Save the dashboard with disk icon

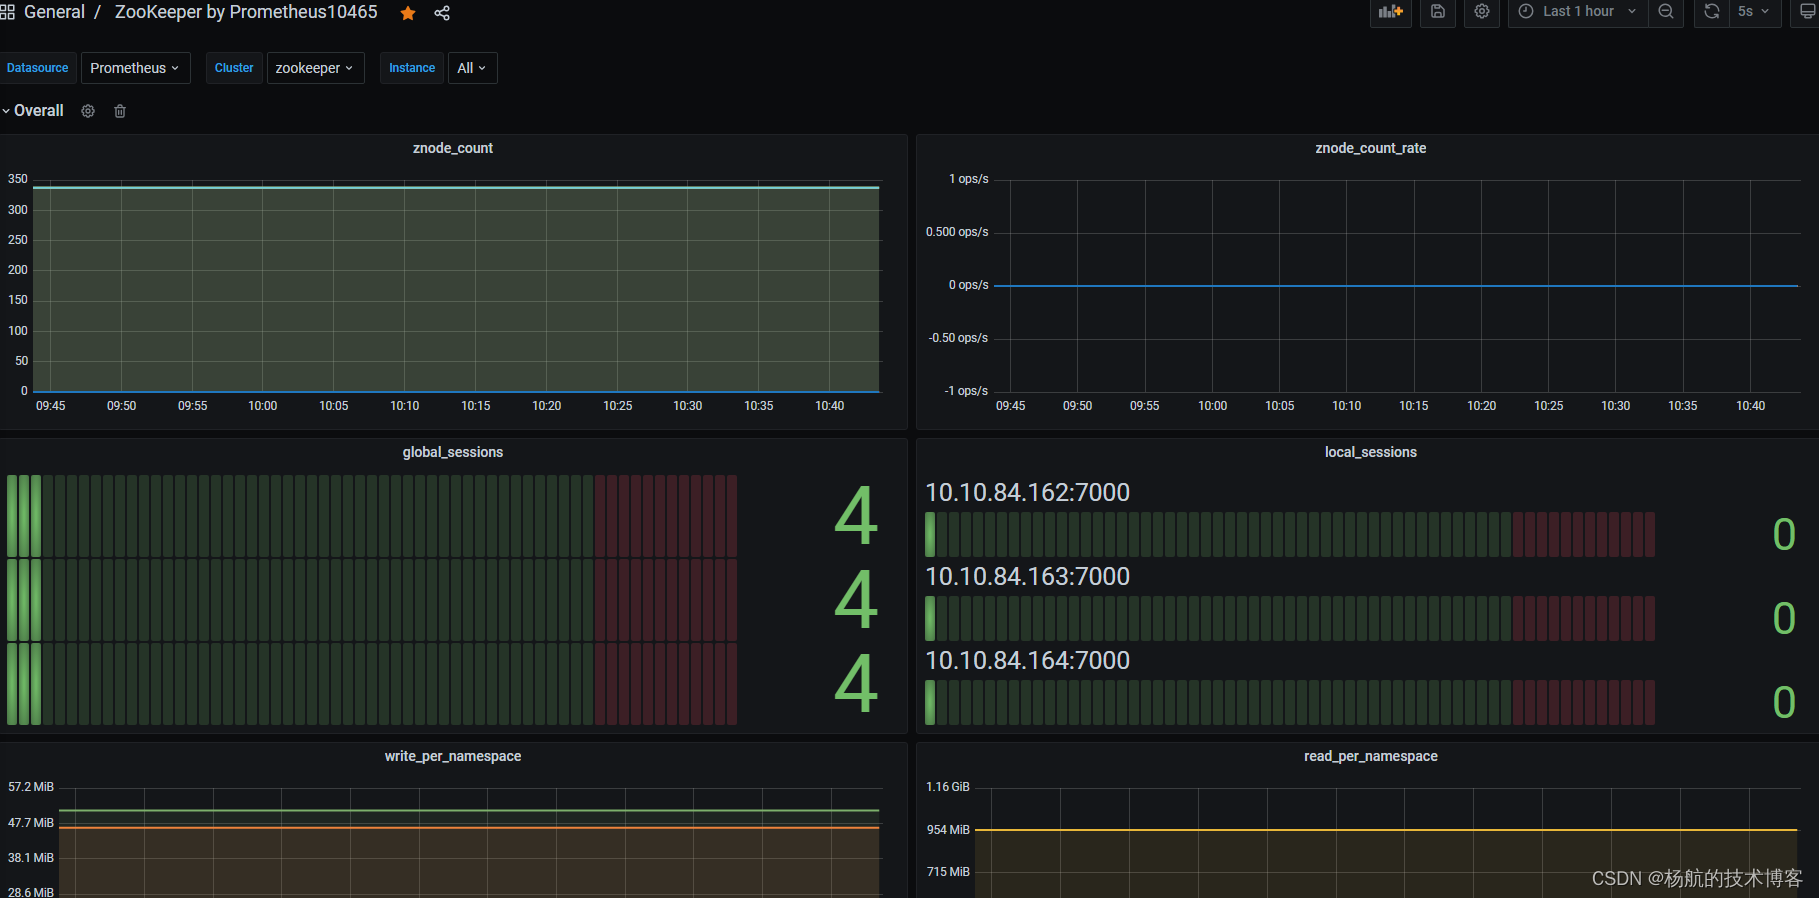[1437, 12]
